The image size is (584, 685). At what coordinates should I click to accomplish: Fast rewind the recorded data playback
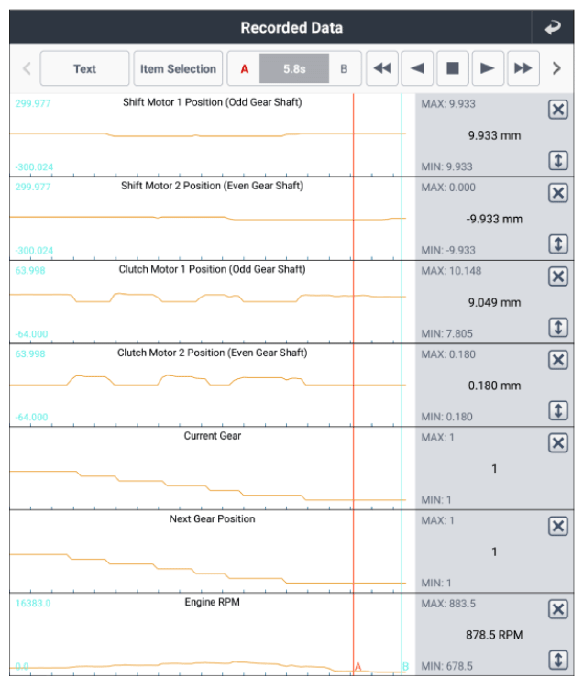coord(382,68)
